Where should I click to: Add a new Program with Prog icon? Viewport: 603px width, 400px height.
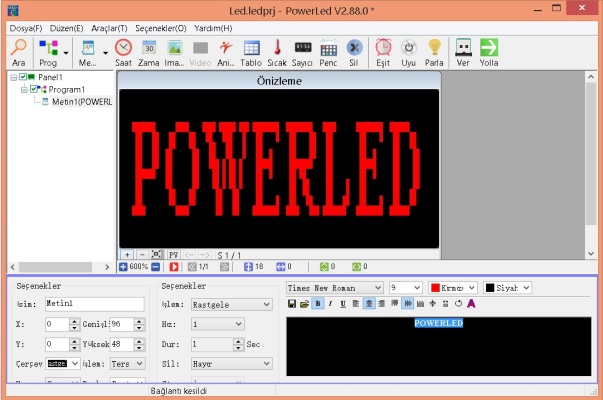tap(48, 53)
